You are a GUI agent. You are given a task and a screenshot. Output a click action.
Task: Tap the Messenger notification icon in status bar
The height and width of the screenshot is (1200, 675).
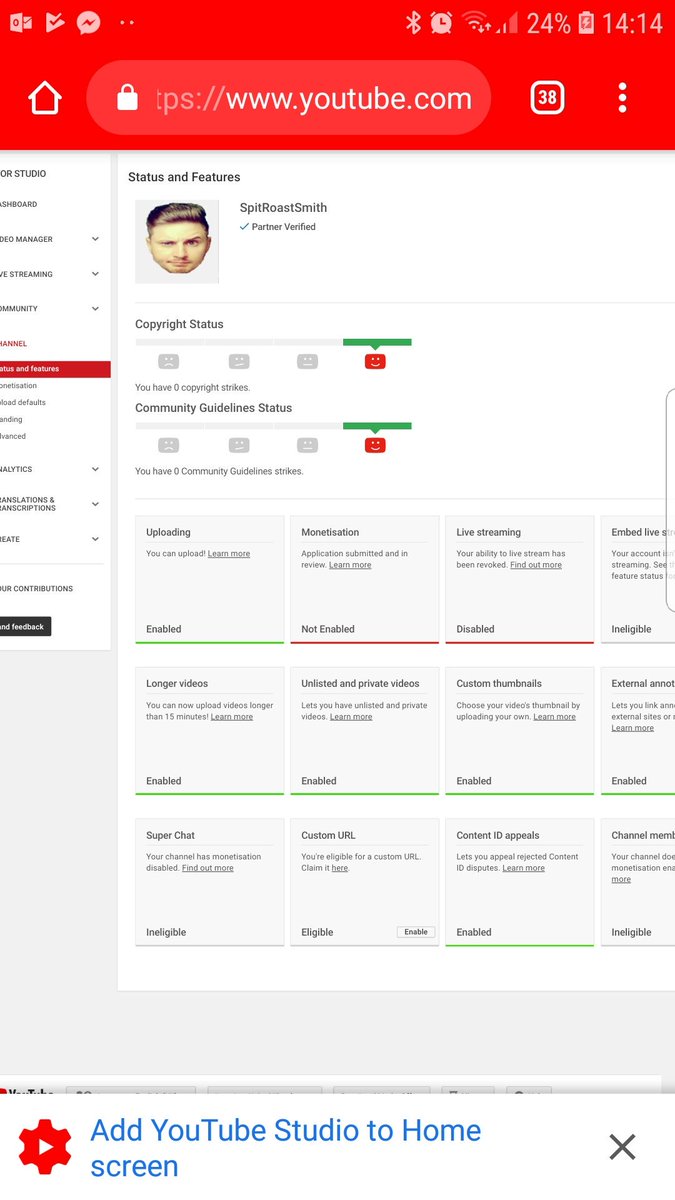(88, 22)
